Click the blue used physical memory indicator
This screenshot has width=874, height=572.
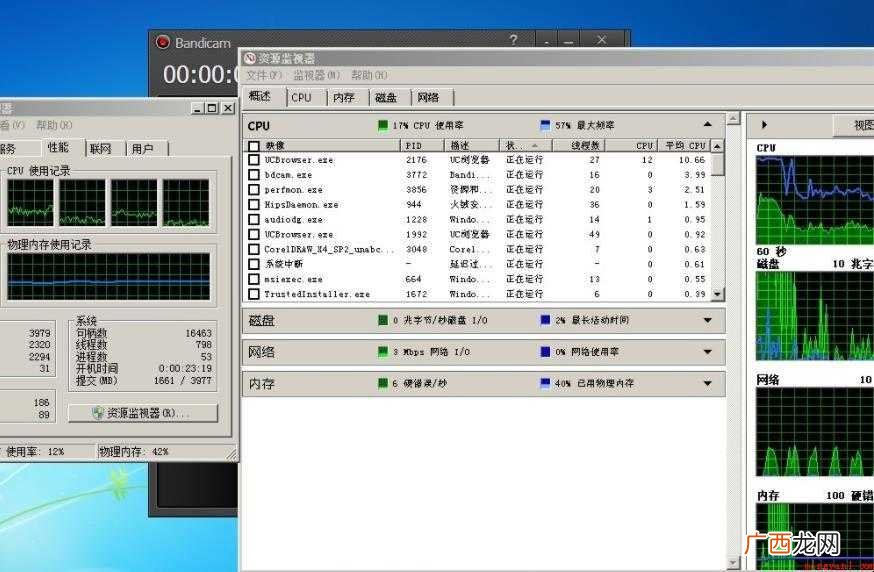[545, 384]
